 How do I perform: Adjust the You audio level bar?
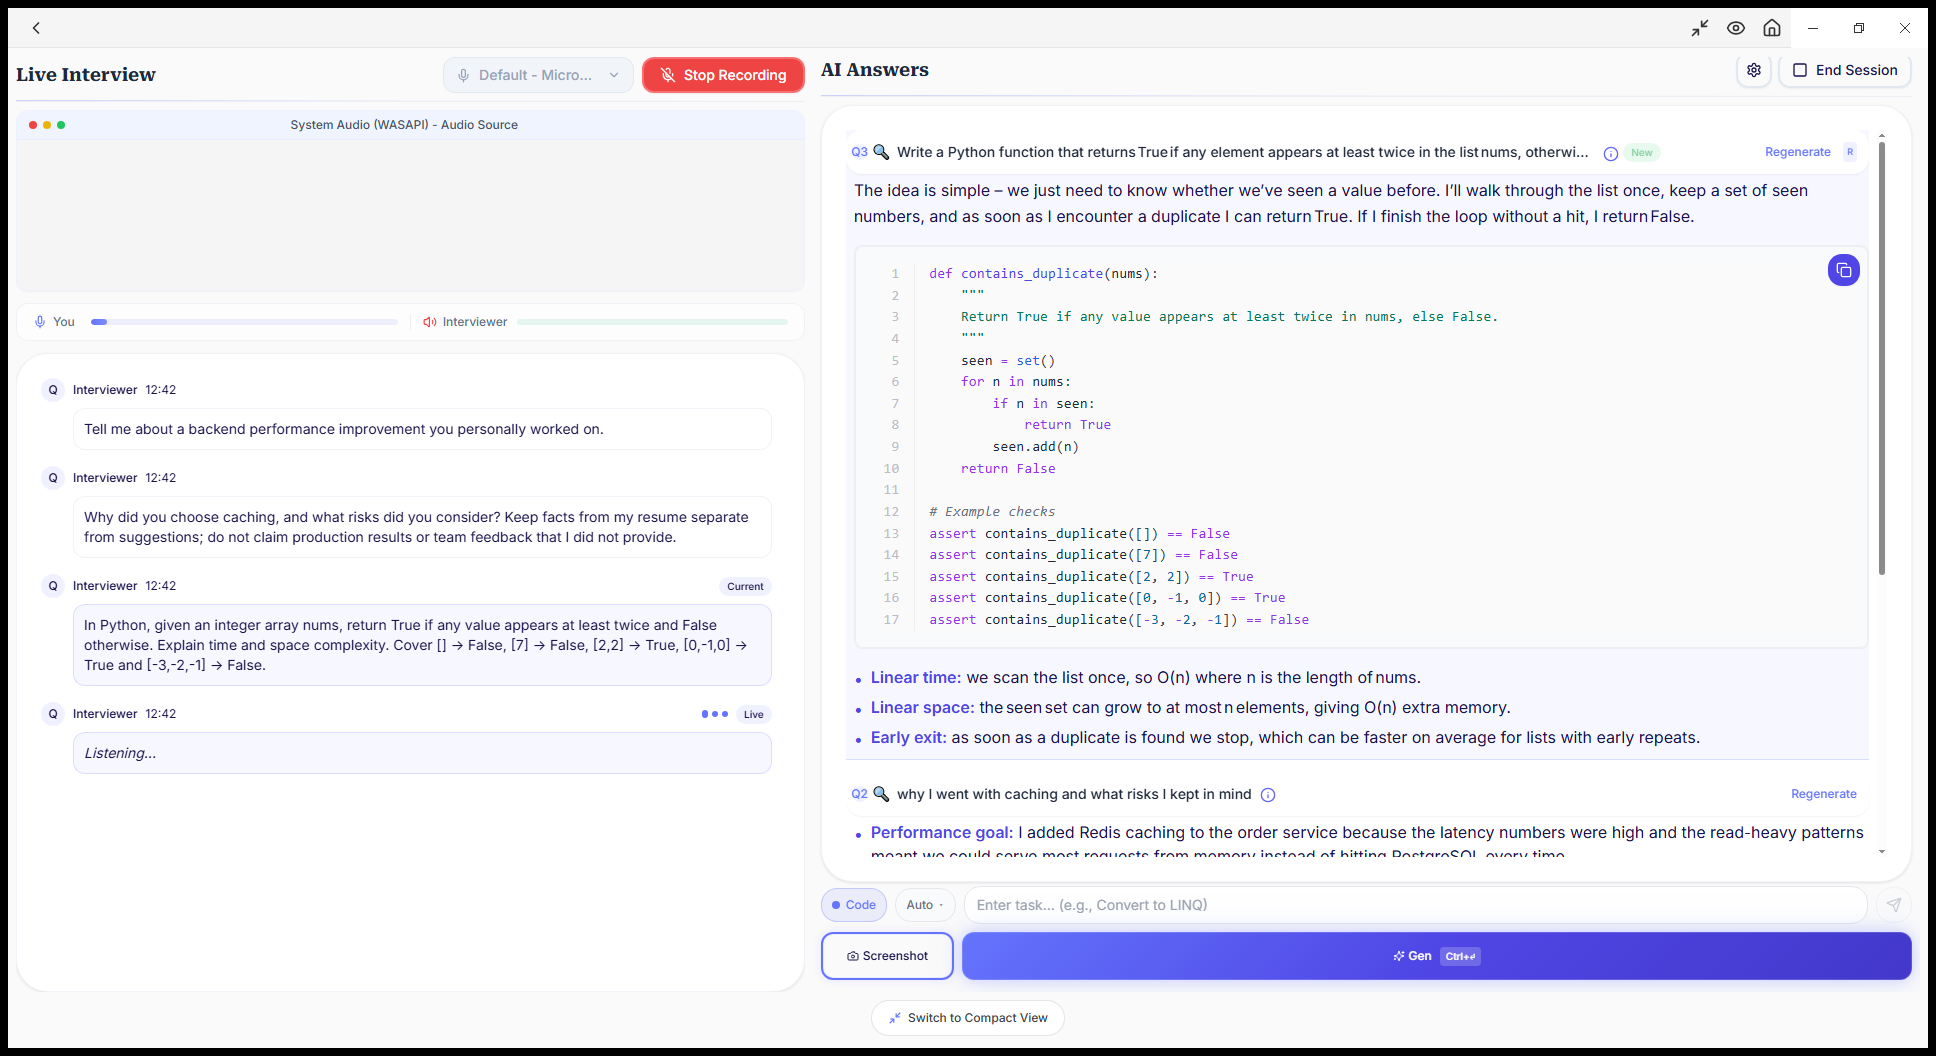tap(244, 322)
